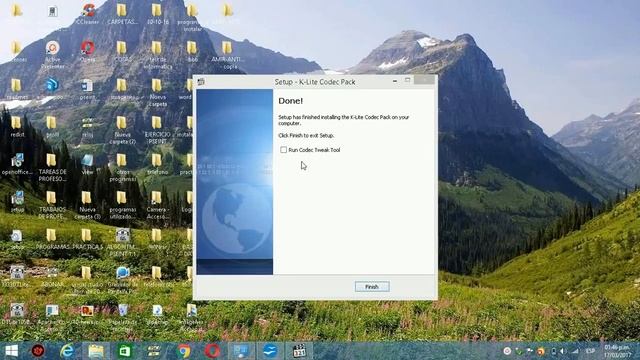Select the telefono desktop folder

click(x=157, y=164)
